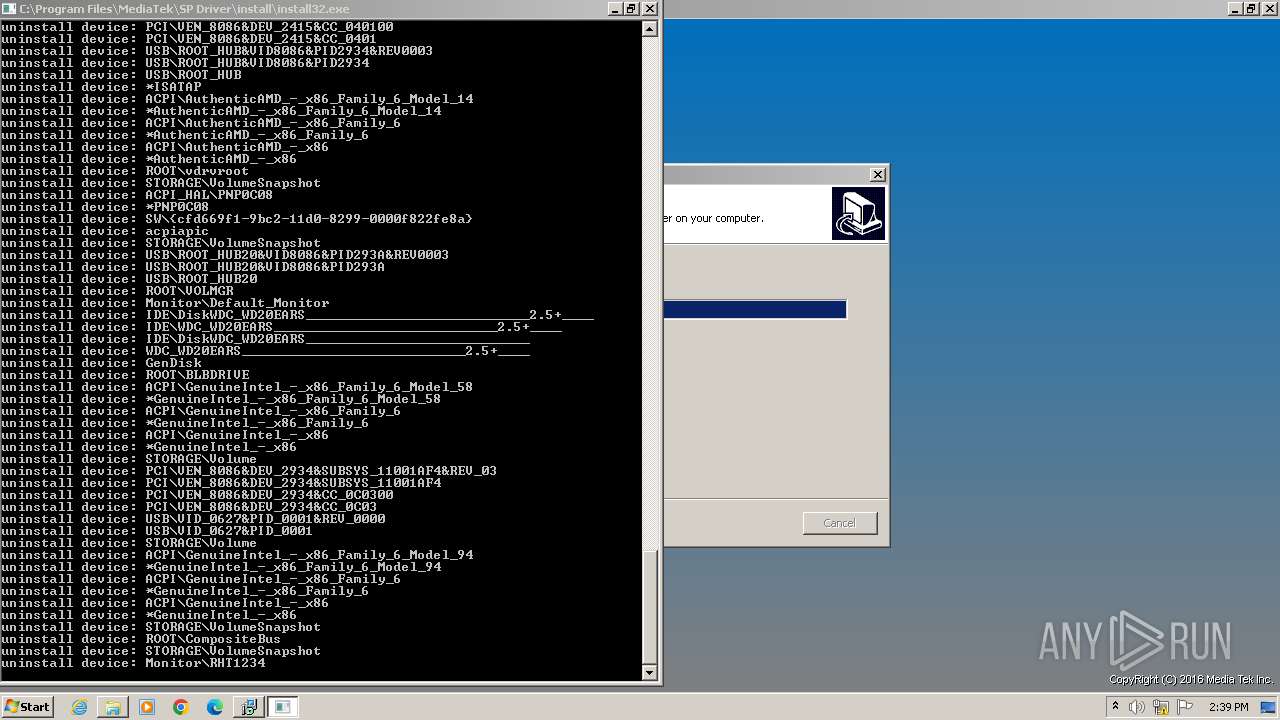This screenshot has height=720, width=1280.
Task: Click the line 'ACPI\GenuineIntel_-_x86_Family_6_Model_58'
Action: click(237, 387)
